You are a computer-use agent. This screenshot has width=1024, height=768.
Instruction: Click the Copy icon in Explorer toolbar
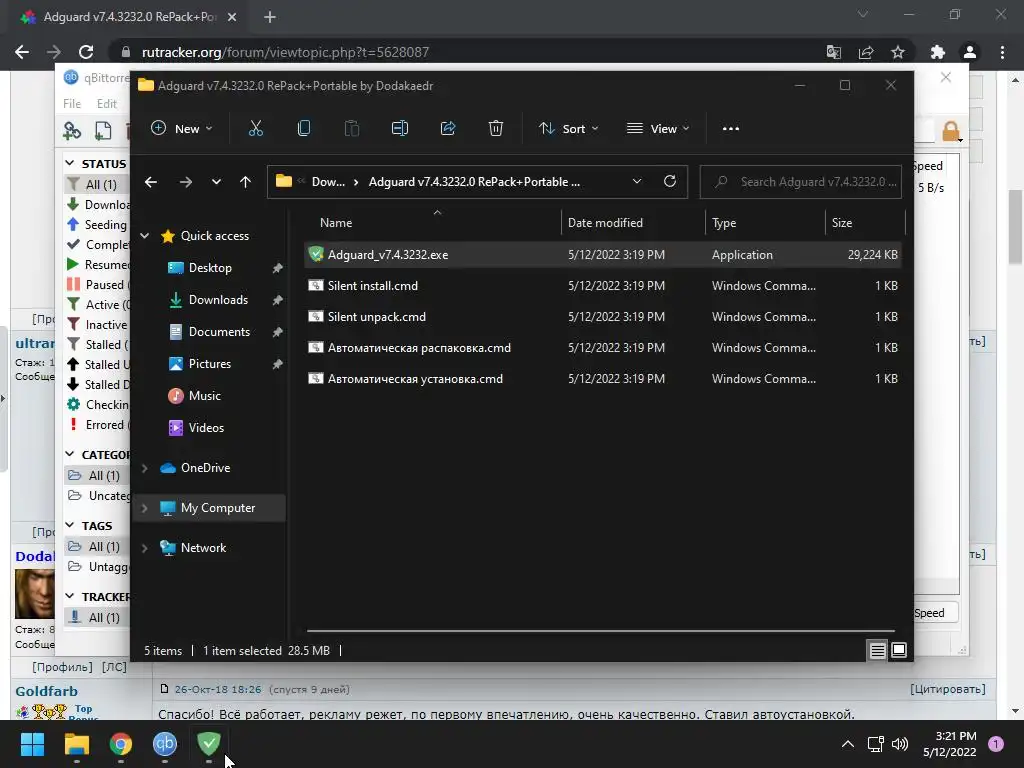point(304,129)
